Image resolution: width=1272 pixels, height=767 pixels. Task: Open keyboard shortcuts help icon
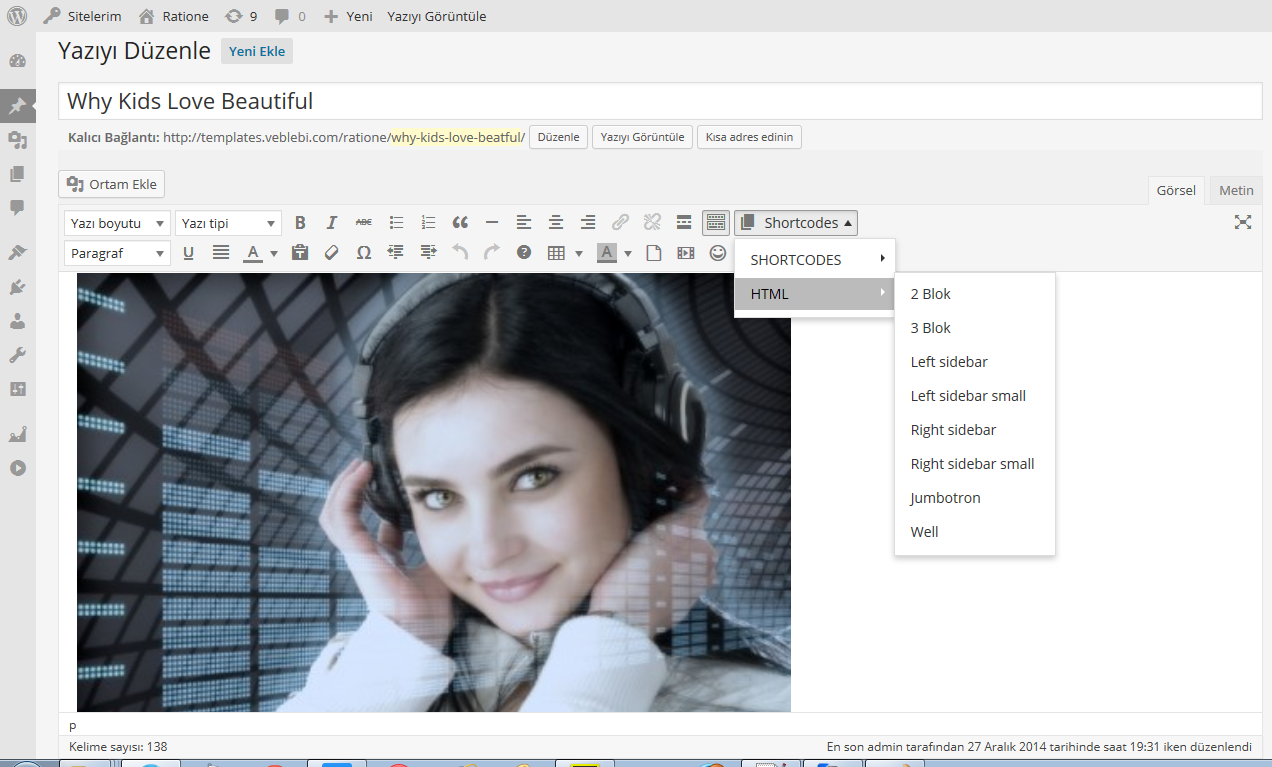(524, 253)
